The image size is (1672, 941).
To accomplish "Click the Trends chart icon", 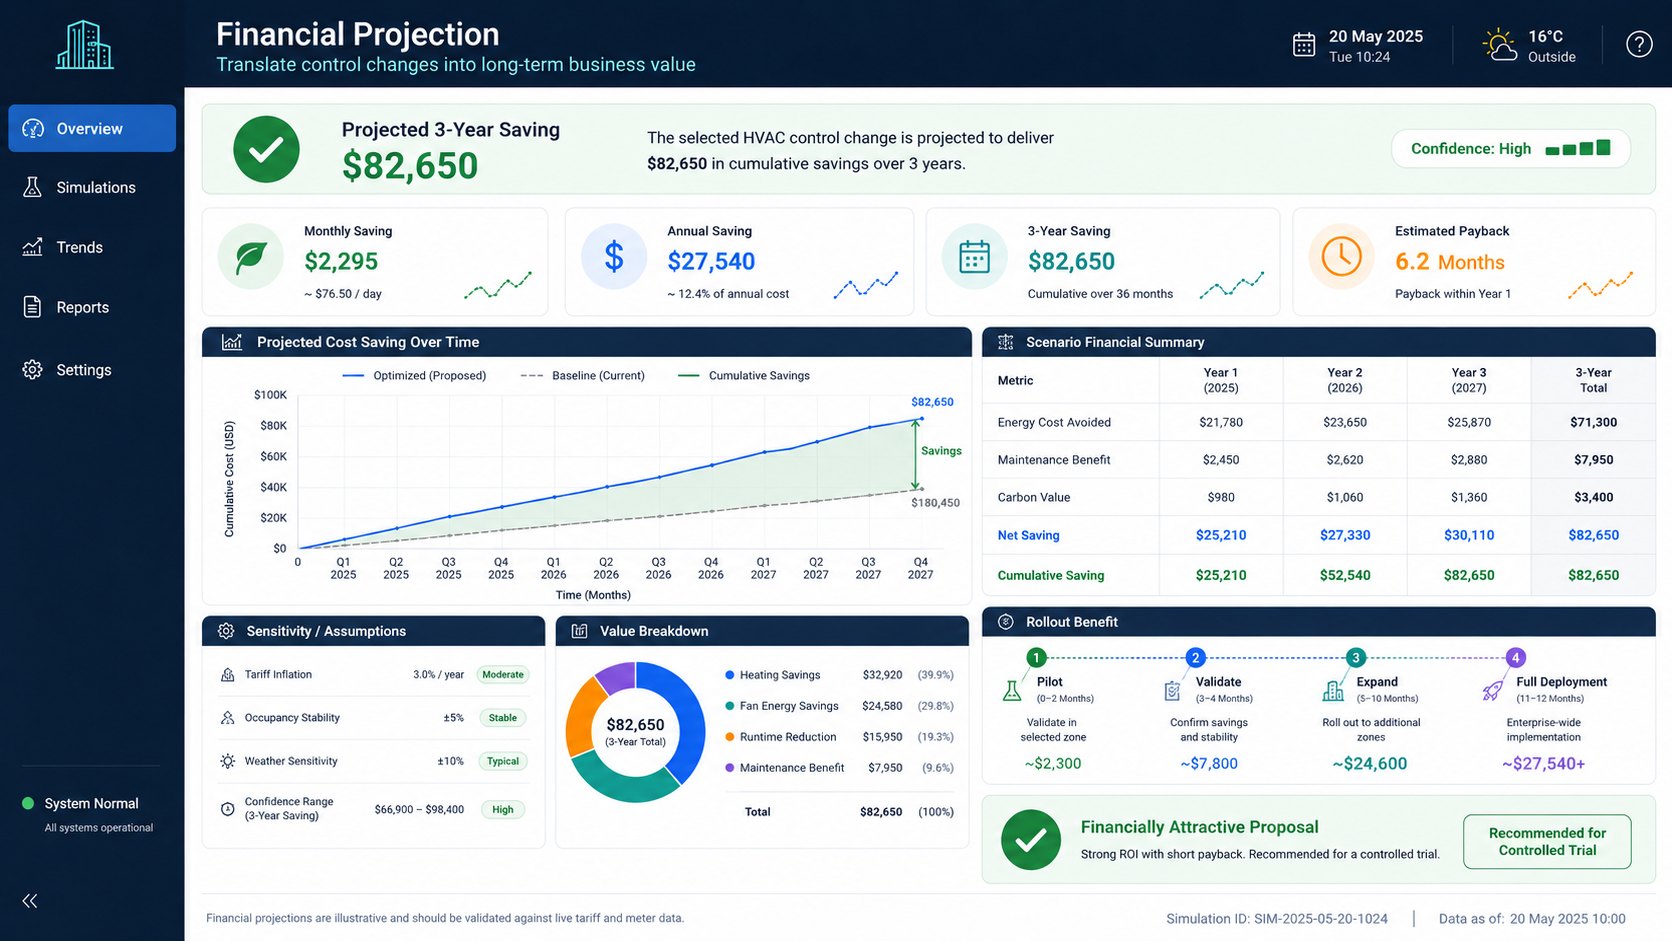I will [x=33, y=247].
